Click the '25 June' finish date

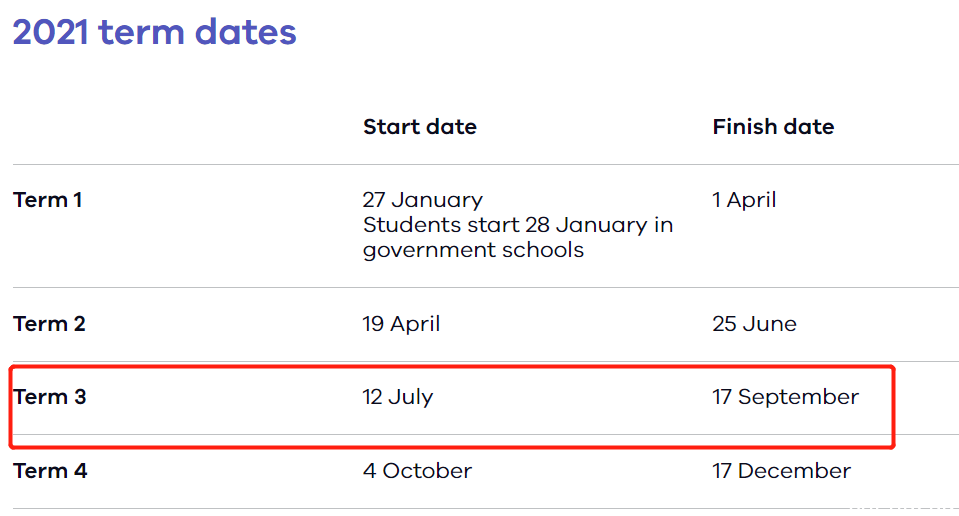pyautogui.click(x=754, y=324)
